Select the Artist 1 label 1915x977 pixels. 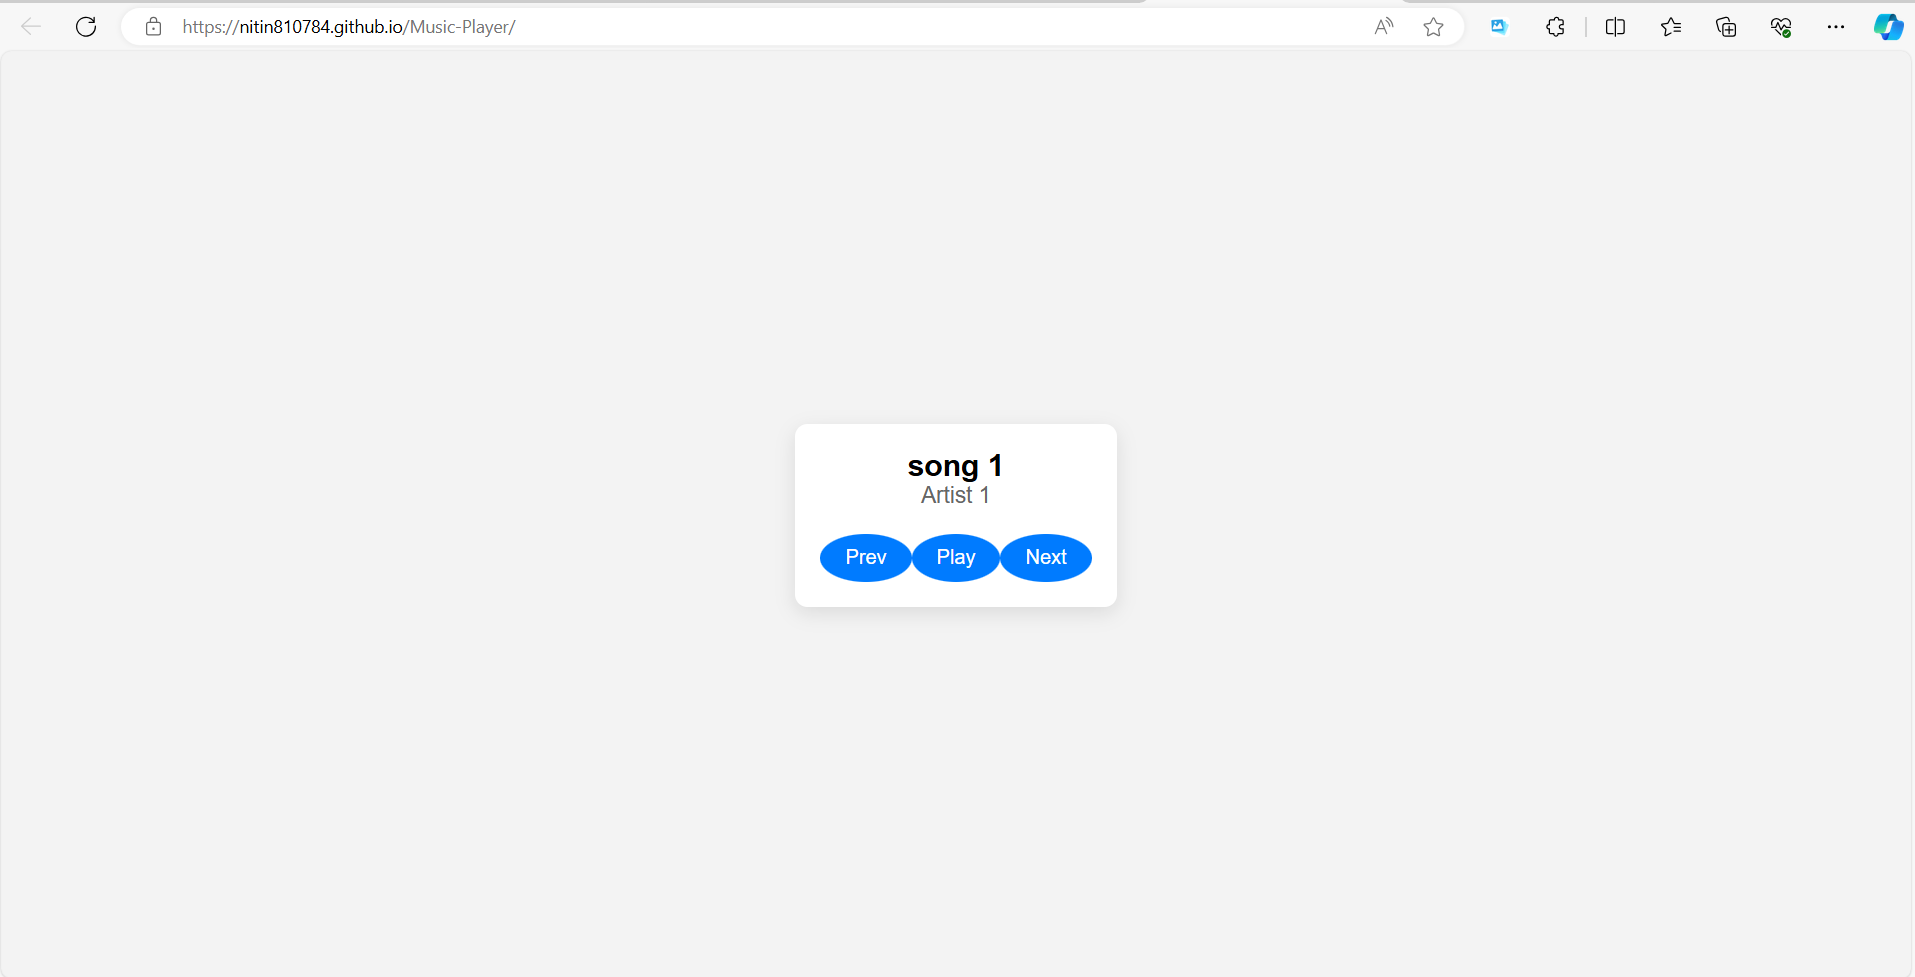[955, 495]
